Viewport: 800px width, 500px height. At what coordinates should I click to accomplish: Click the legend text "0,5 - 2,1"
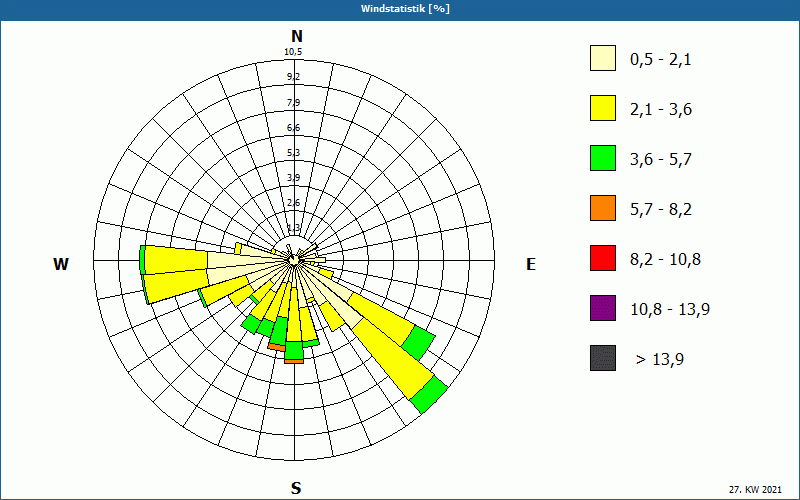click(x=661, y=60)
